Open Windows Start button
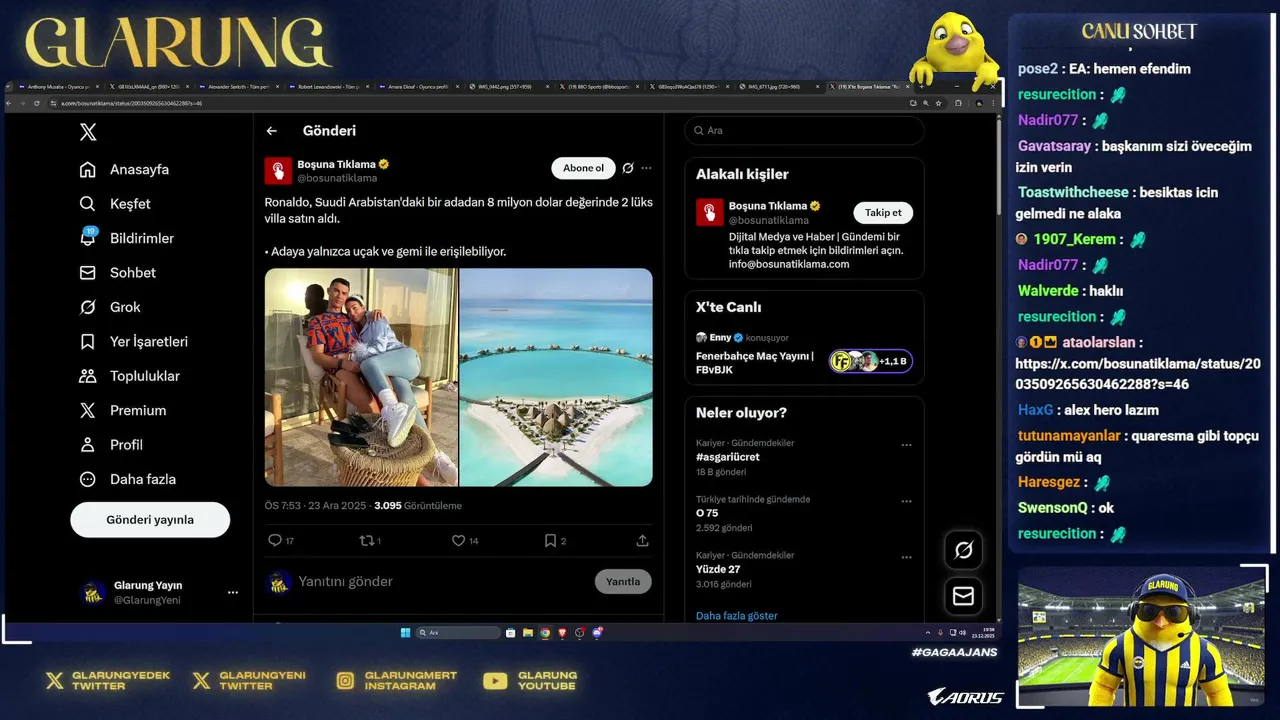 pyautogui.click(x=405, y=632)
